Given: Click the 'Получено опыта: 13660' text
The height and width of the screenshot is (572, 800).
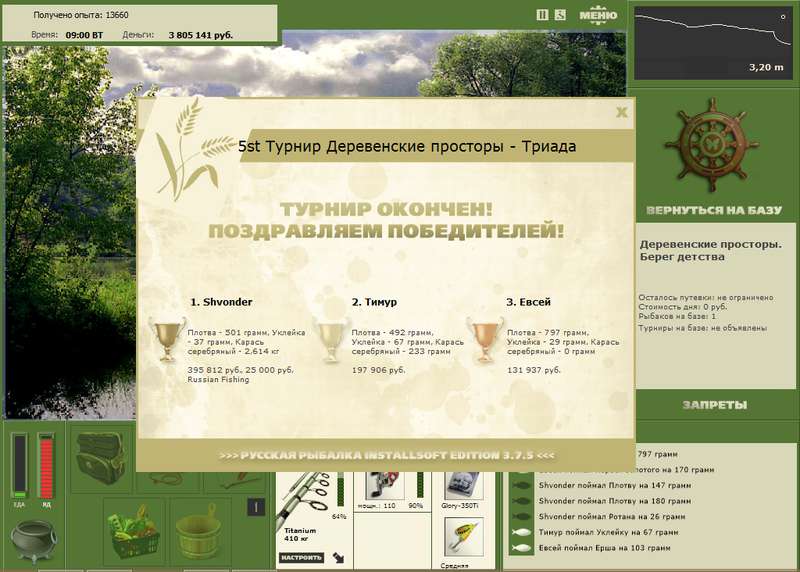Looking at the screenshot, I should coord(81,15).
